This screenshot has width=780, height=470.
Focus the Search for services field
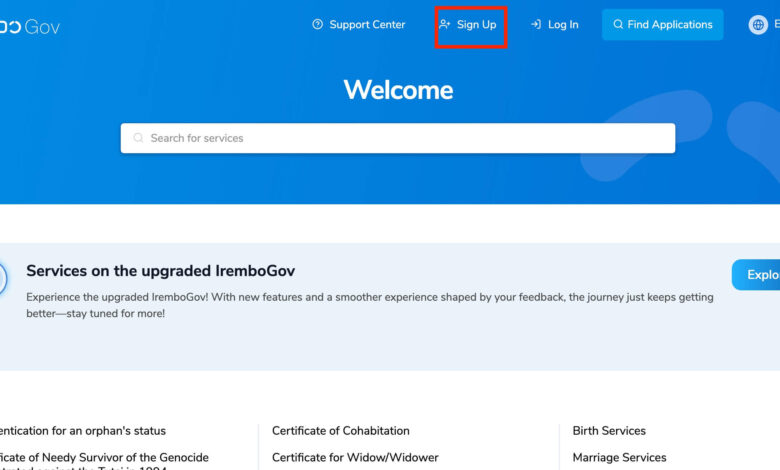pyautogui.click(x=397, y=138)
